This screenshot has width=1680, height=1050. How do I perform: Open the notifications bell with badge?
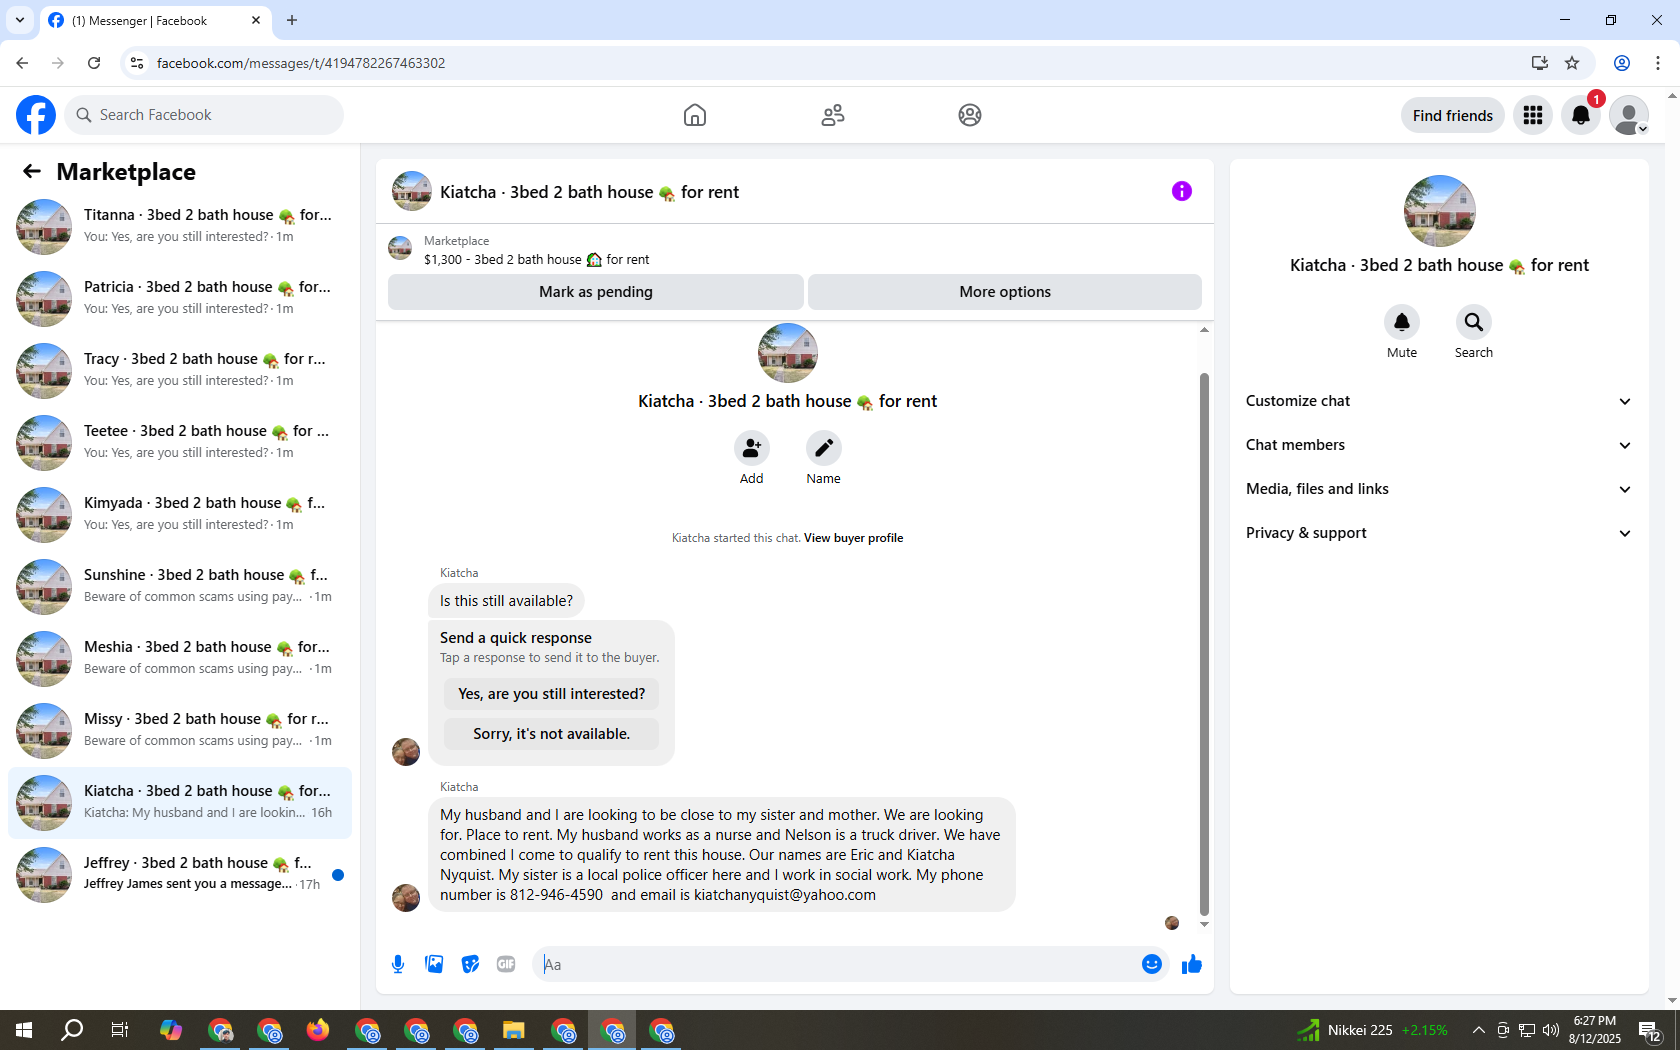[1581, 115]
